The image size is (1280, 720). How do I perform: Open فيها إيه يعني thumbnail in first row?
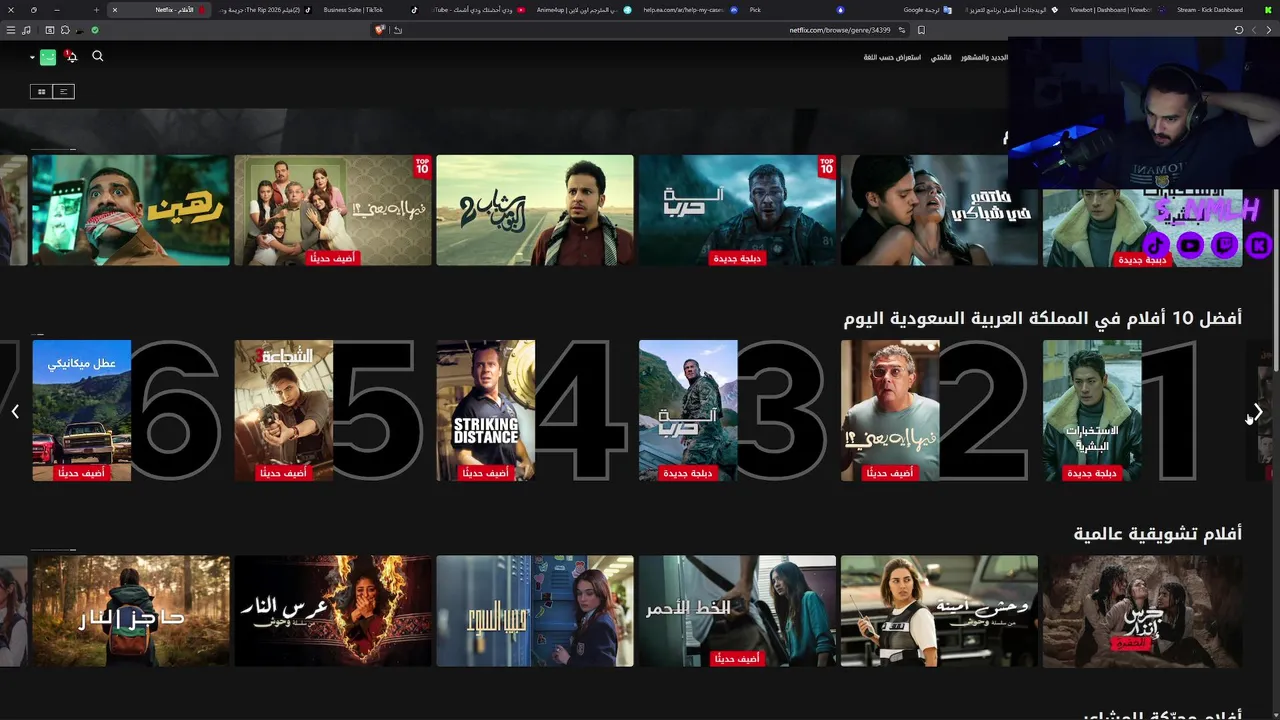point(333,210)
